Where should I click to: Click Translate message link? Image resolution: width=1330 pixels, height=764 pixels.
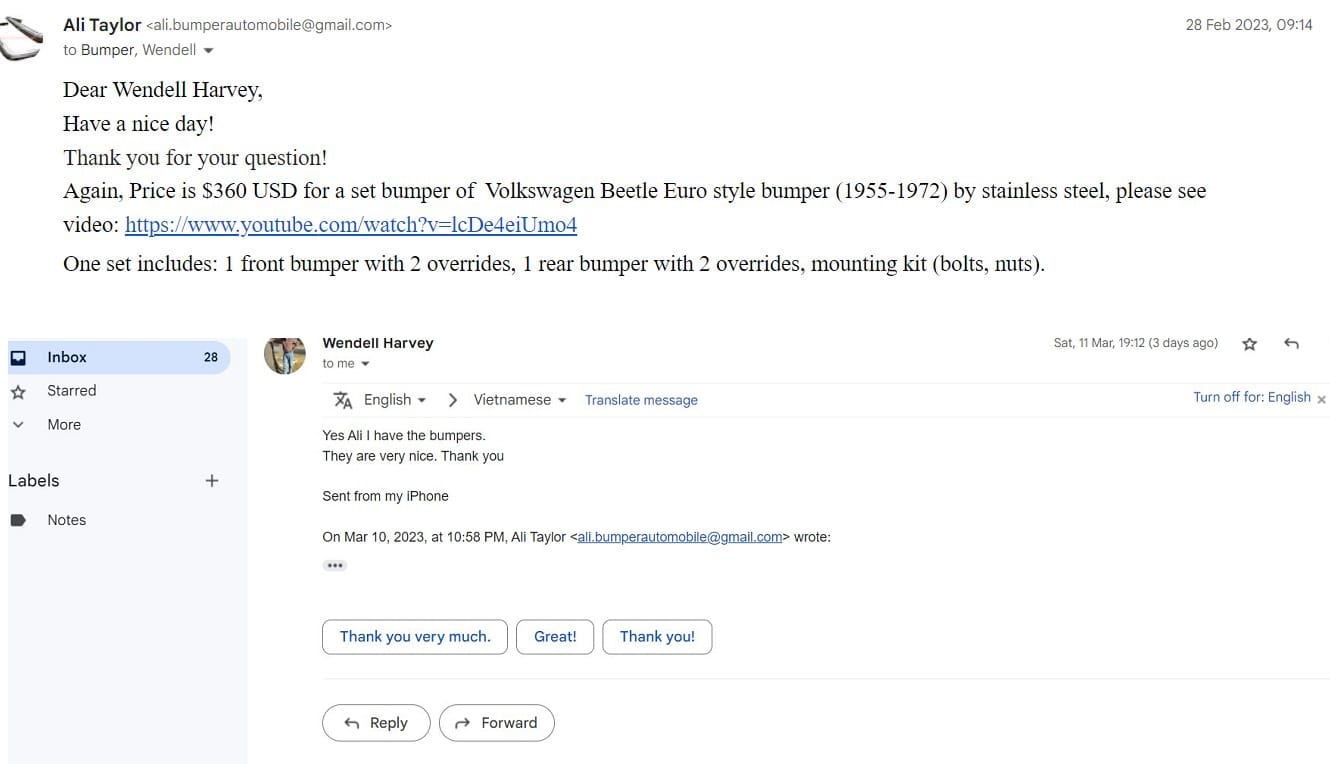pyautogui.click(x=641, y=400)
